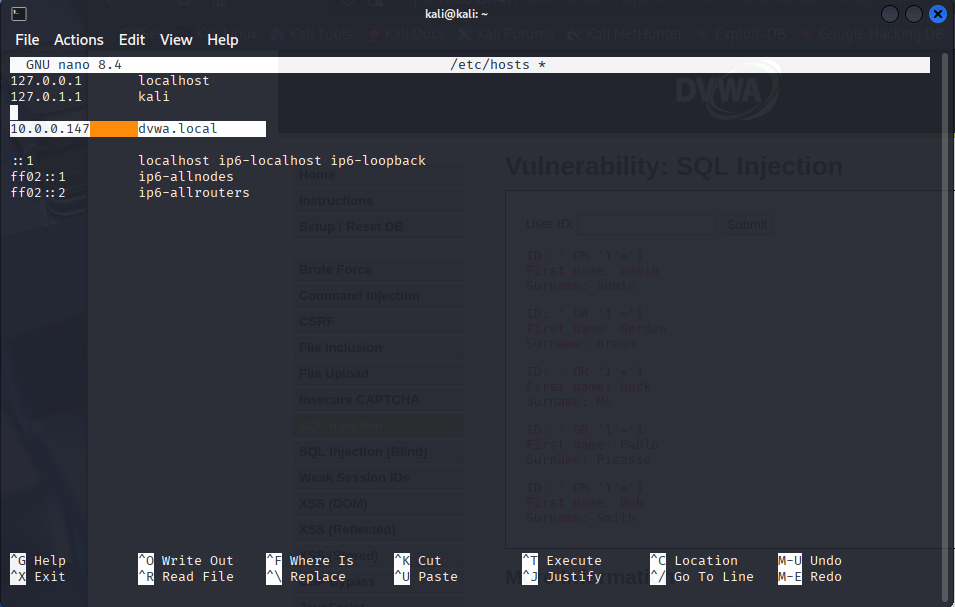This screenshot has width=955, height=607.
Task: Open the File menu in terminal
Action: coord(27,40)
